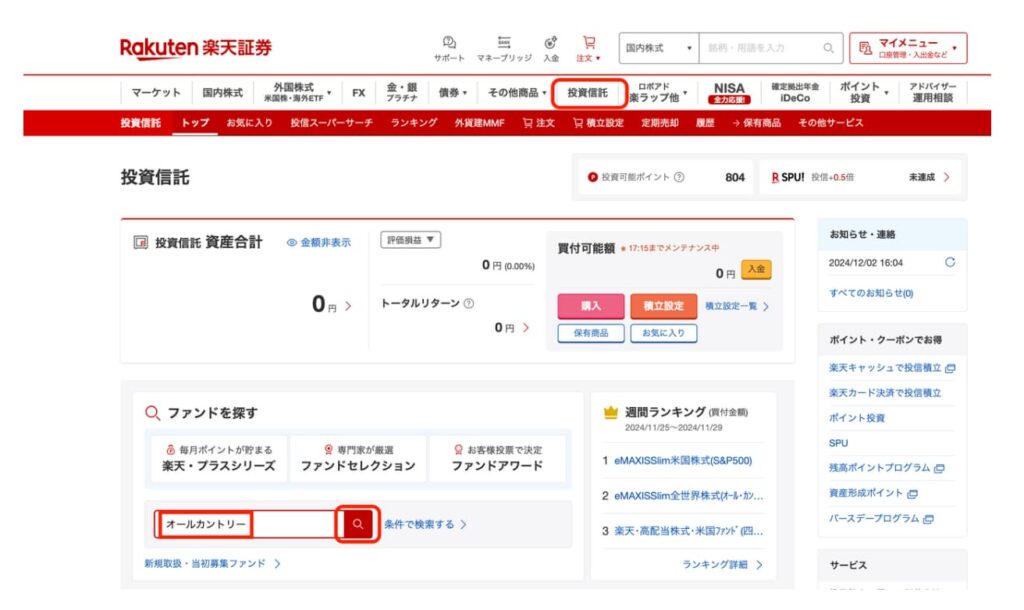Click the ランキング詳細 arrow
This screenshot has width=1024, height=610.
(759, 565)
